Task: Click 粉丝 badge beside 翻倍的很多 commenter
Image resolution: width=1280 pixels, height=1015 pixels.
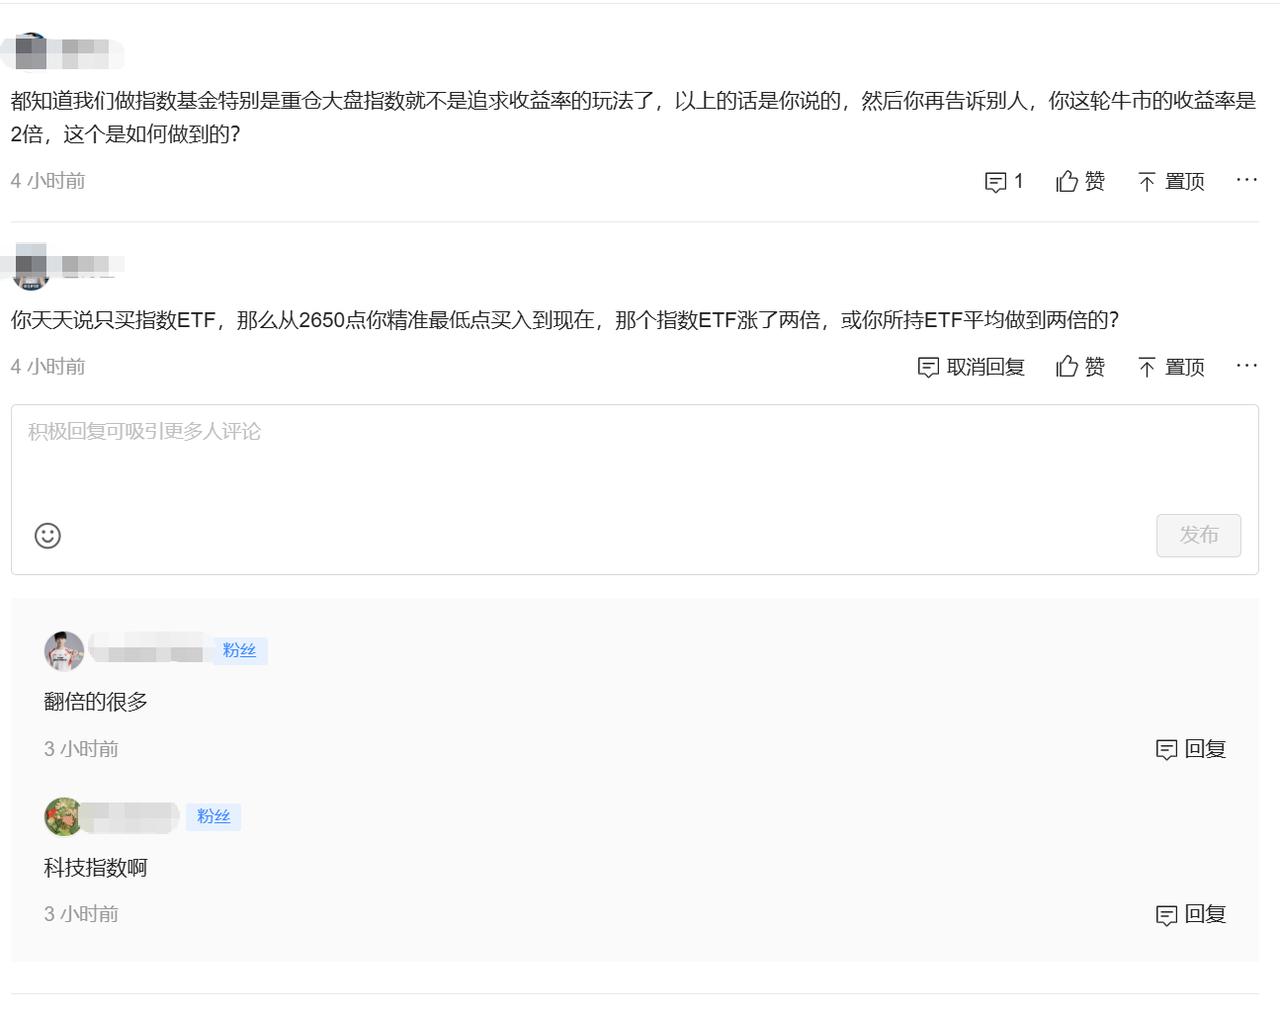Action: [239, 651]
